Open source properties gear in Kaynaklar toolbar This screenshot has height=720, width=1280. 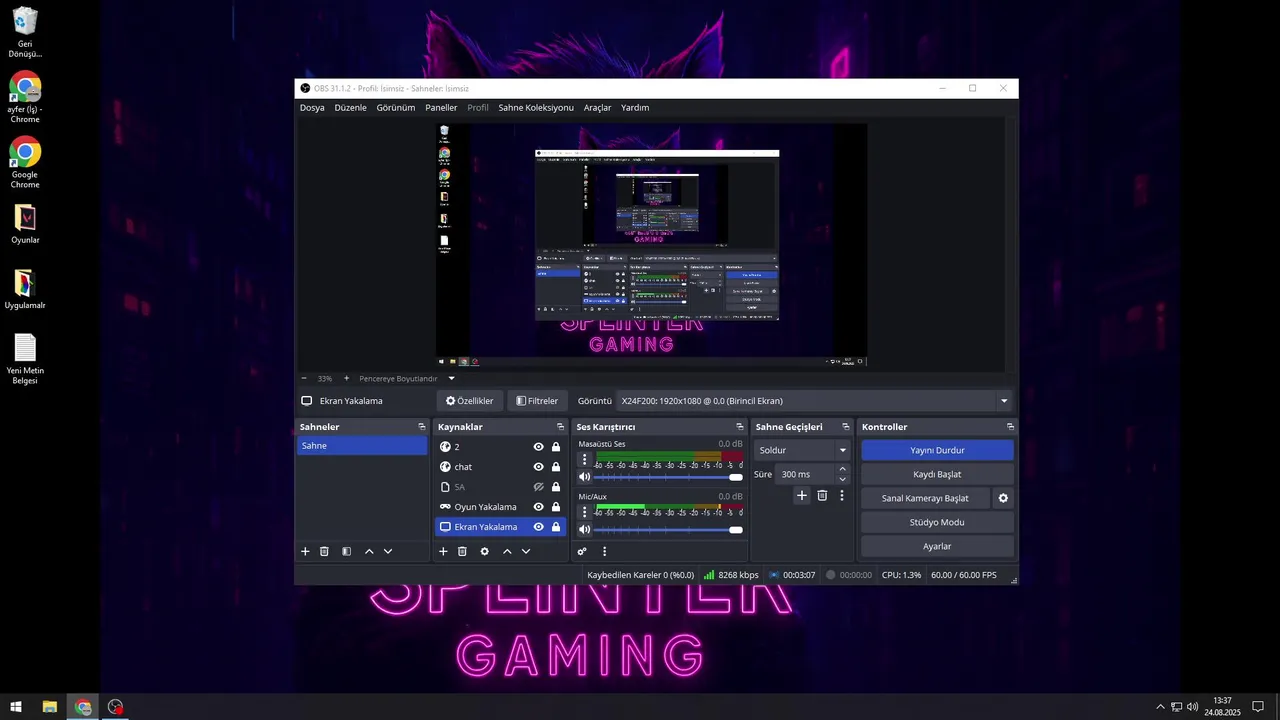(485, 551)
